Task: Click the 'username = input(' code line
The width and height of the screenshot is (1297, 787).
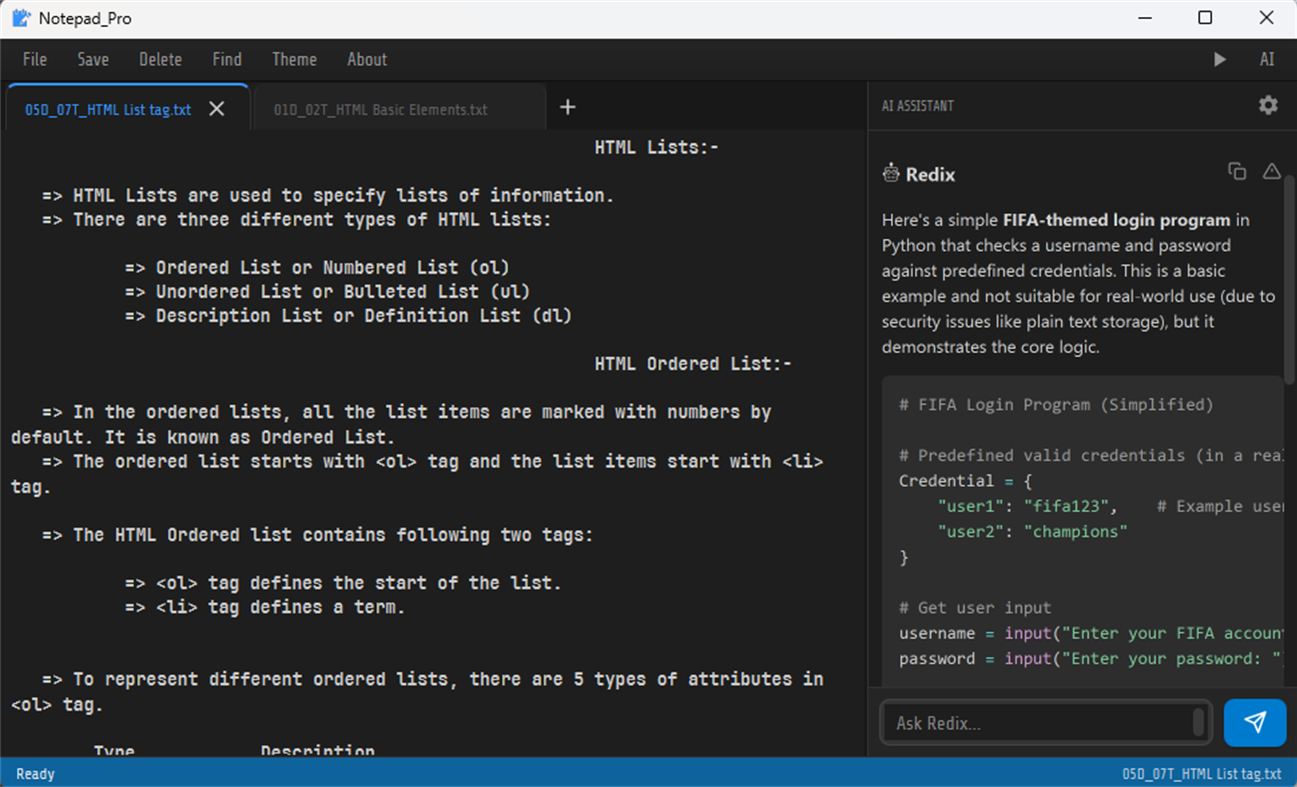Action: (x=1091, y=633)
